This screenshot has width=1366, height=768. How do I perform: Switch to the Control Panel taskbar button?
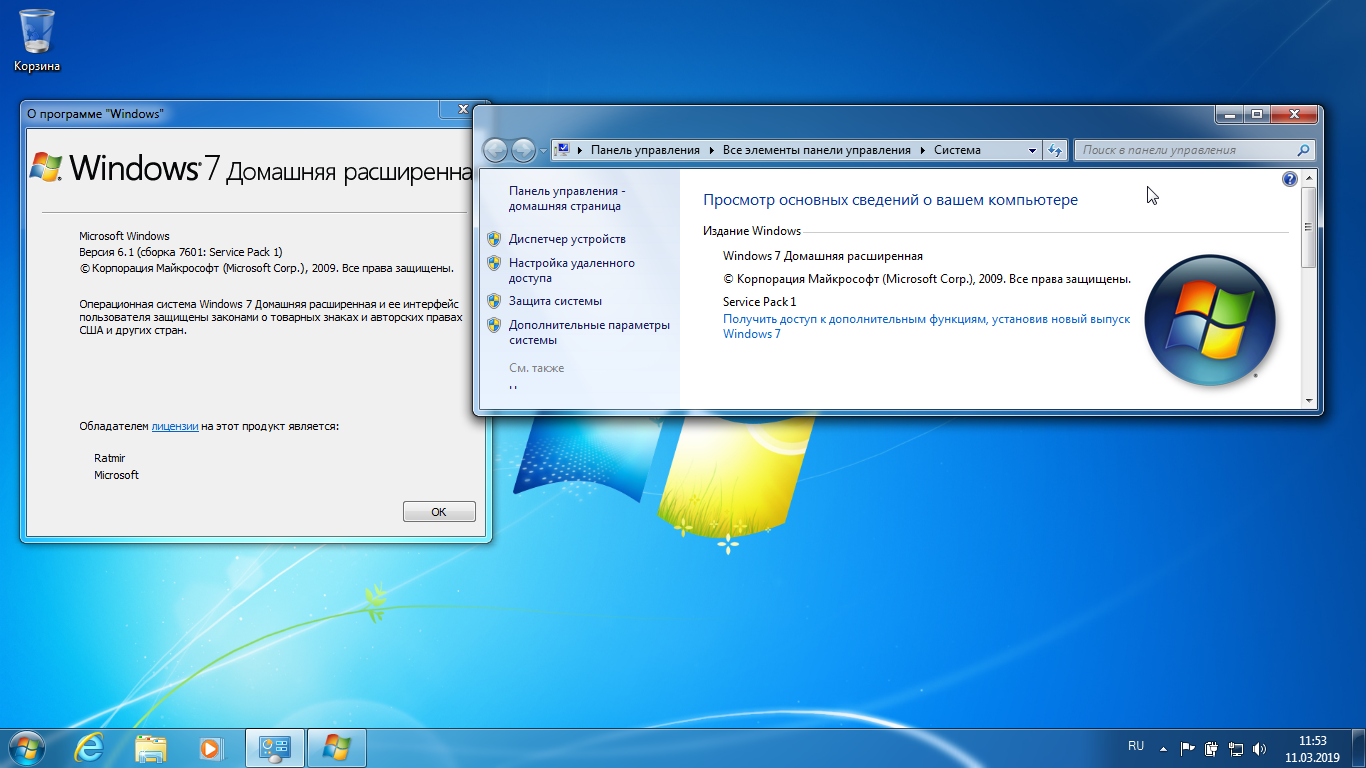tap(274, 747)
